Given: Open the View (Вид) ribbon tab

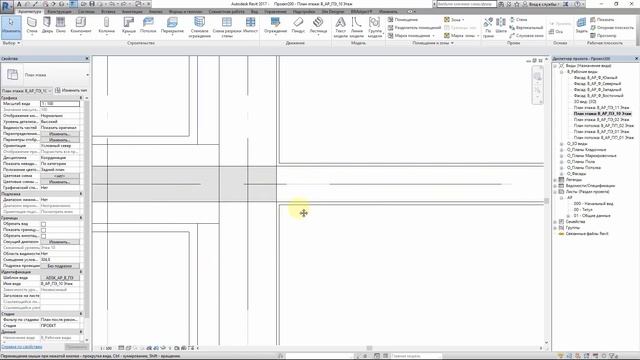Looking at the screenshot, I should [x=254, y=11].
